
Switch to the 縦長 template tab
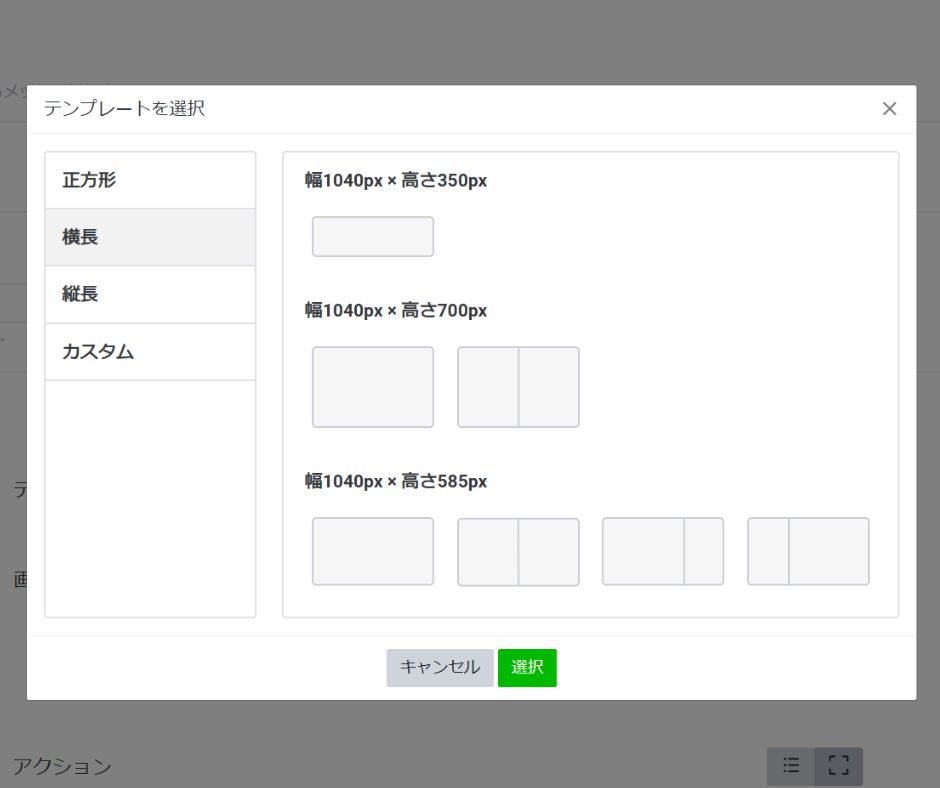coord(150,295)
